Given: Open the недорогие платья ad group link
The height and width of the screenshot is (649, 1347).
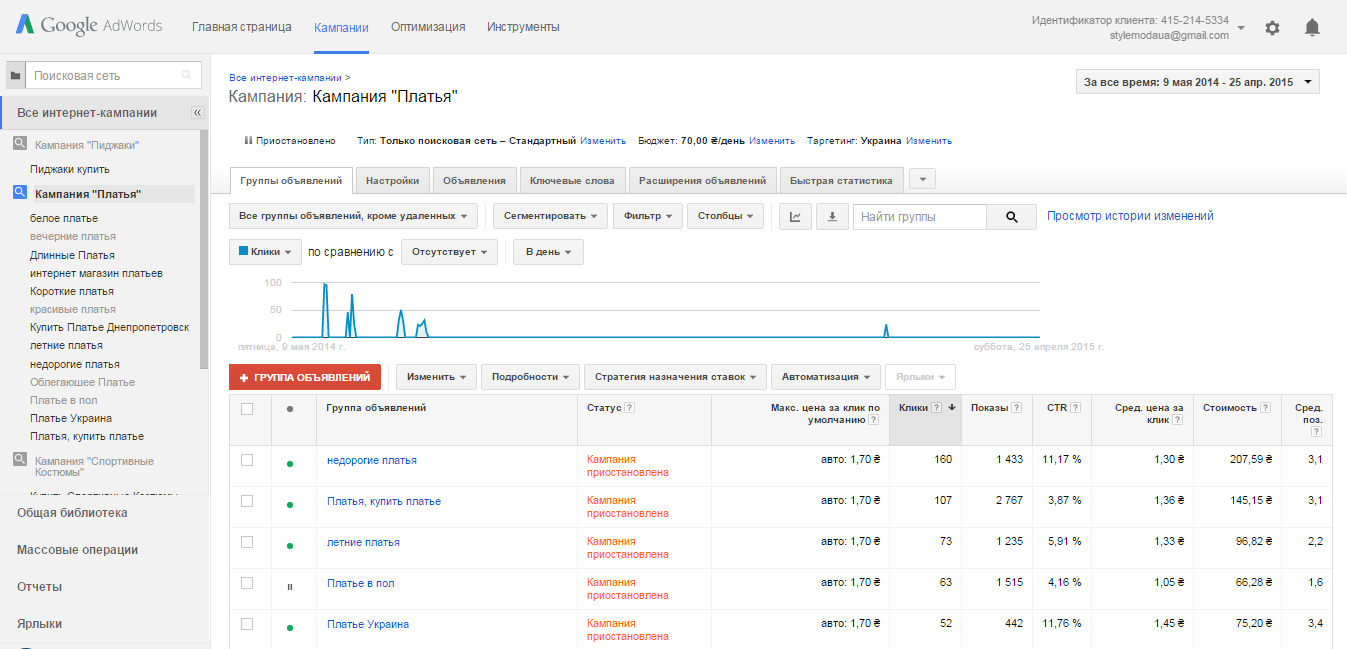Looking at the screenshot, I should tap(372, 460).
